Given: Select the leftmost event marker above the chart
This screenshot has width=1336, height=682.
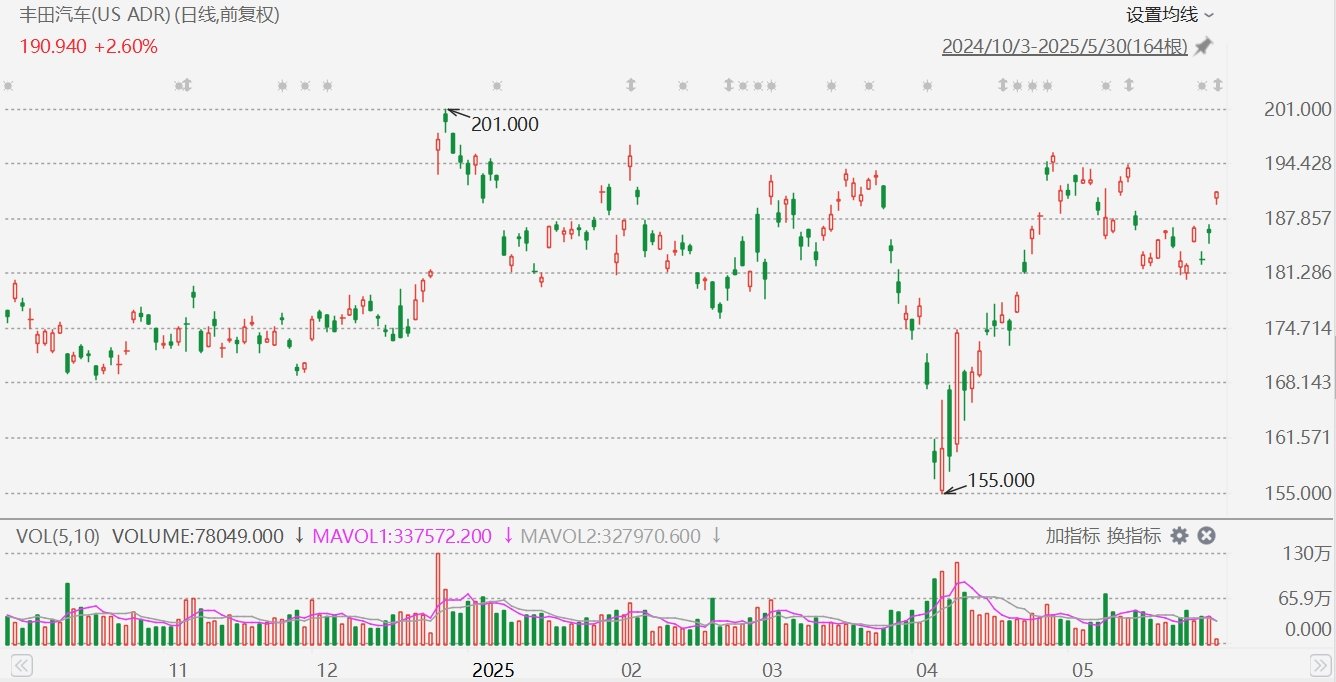Looking at the screenshot, I should coord(7,86).
